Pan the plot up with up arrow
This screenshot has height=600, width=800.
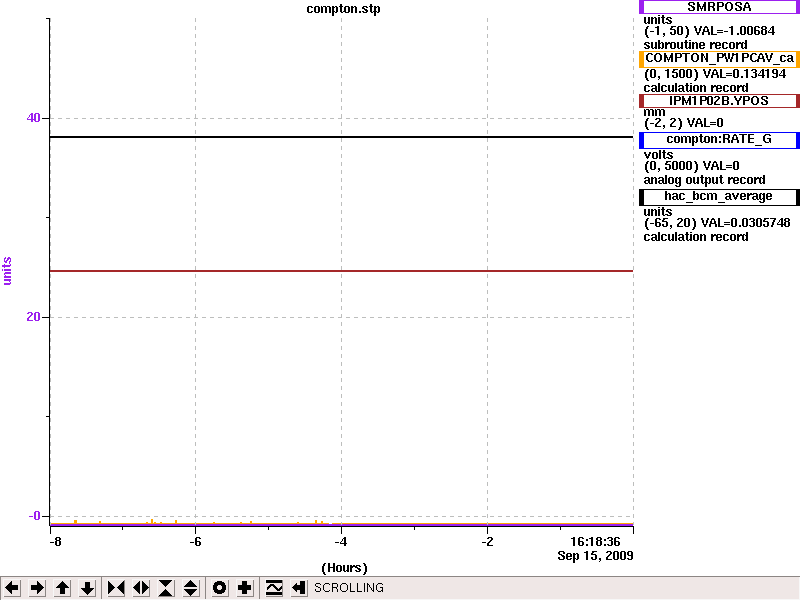point(62,588)
